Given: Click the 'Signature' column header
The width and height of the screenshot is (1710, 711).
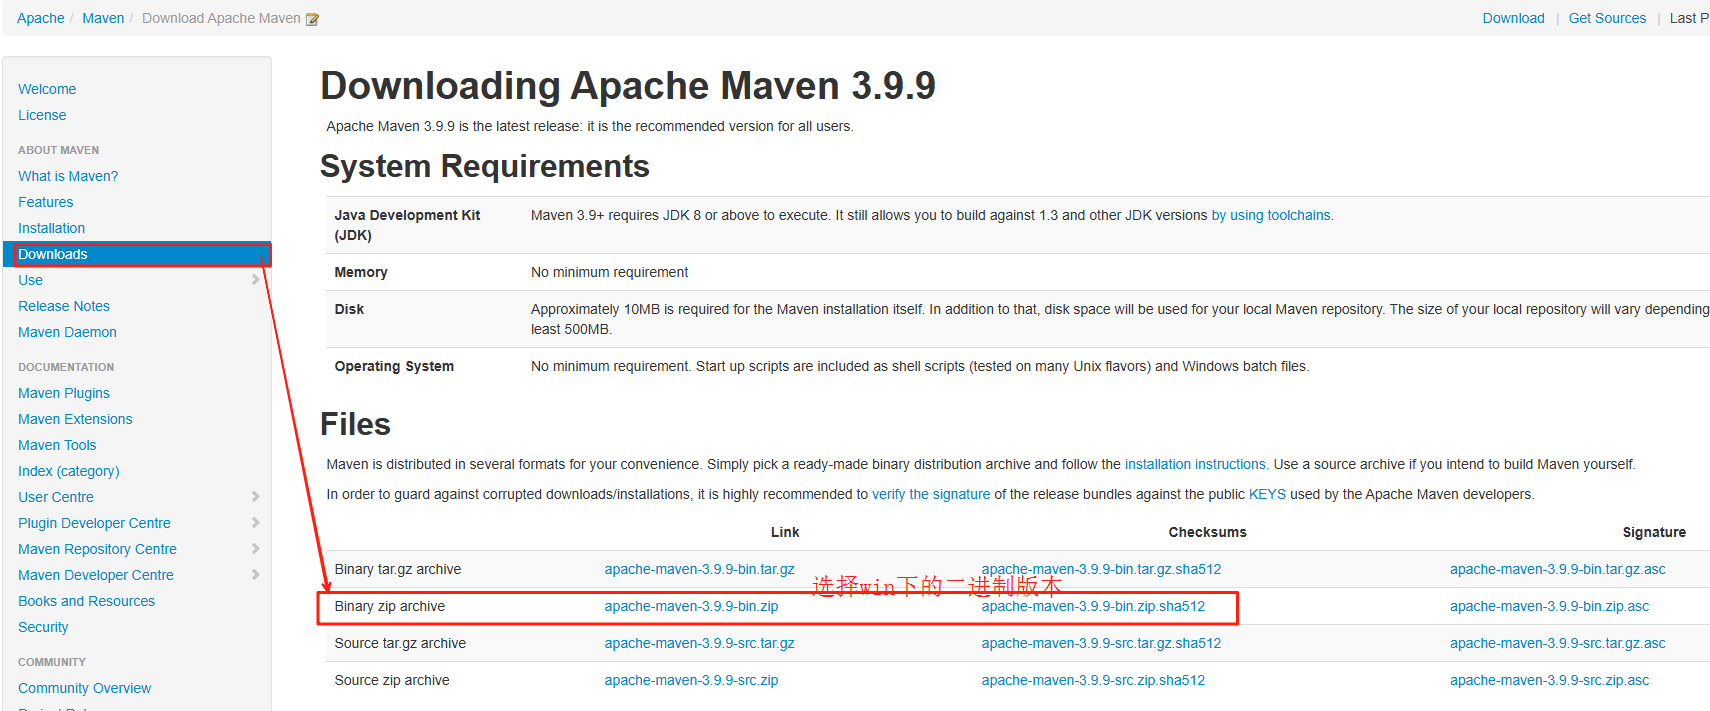Looking at the screenshot, I should coord(1654,532).
